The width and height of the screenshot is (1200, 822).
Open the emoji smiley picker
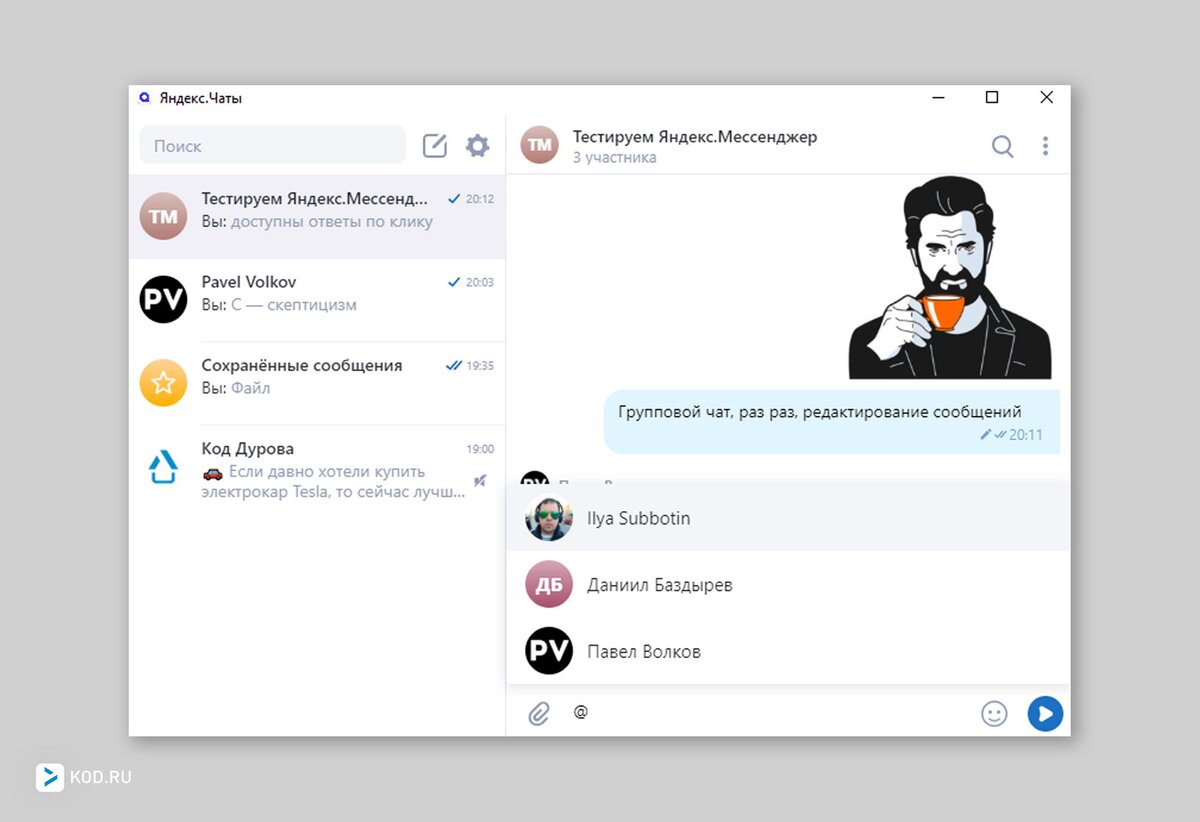click(994, 713)
